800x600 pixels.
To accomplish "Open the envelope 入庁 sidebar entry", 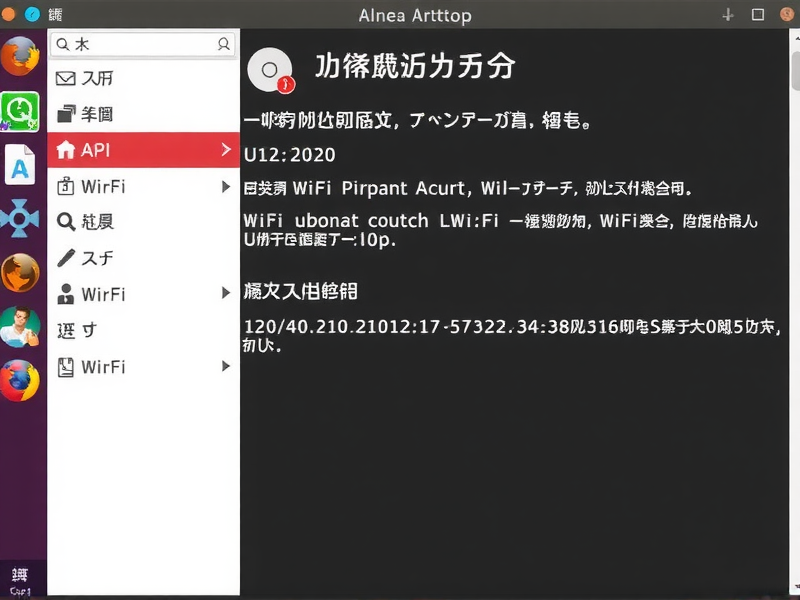I will 65,78.
